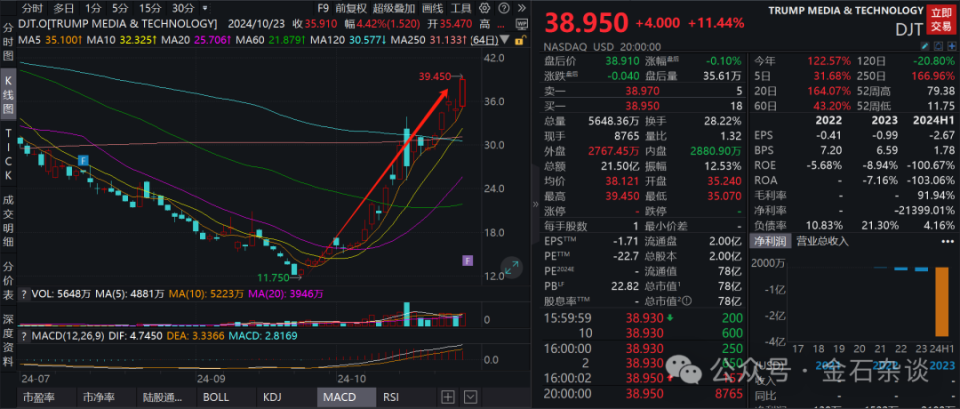Click the 换手 value 28.22%
Image resolution: width=960 pixels, height=409 pixels.
722,121
